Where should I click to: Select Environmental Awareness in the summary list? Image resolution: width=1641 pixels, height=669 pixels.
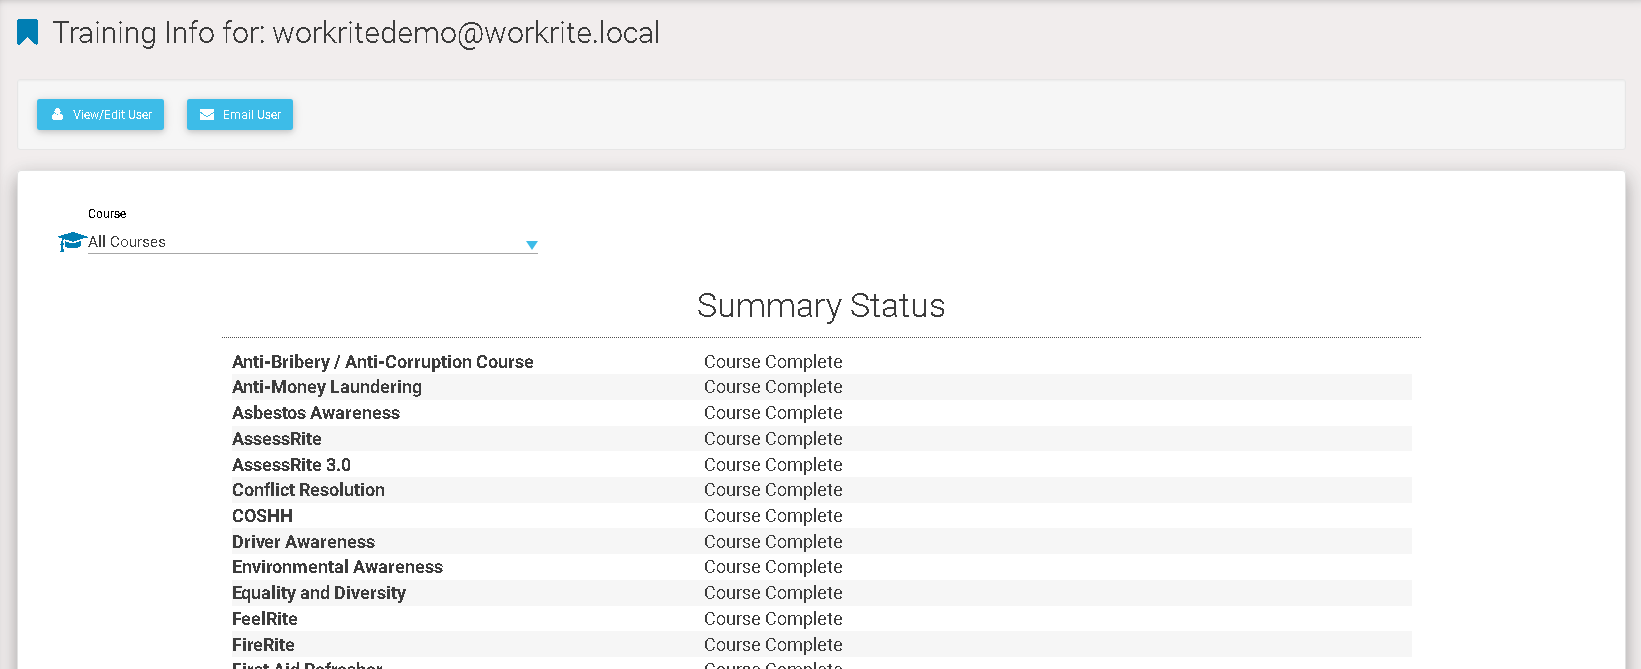point(337,567)
